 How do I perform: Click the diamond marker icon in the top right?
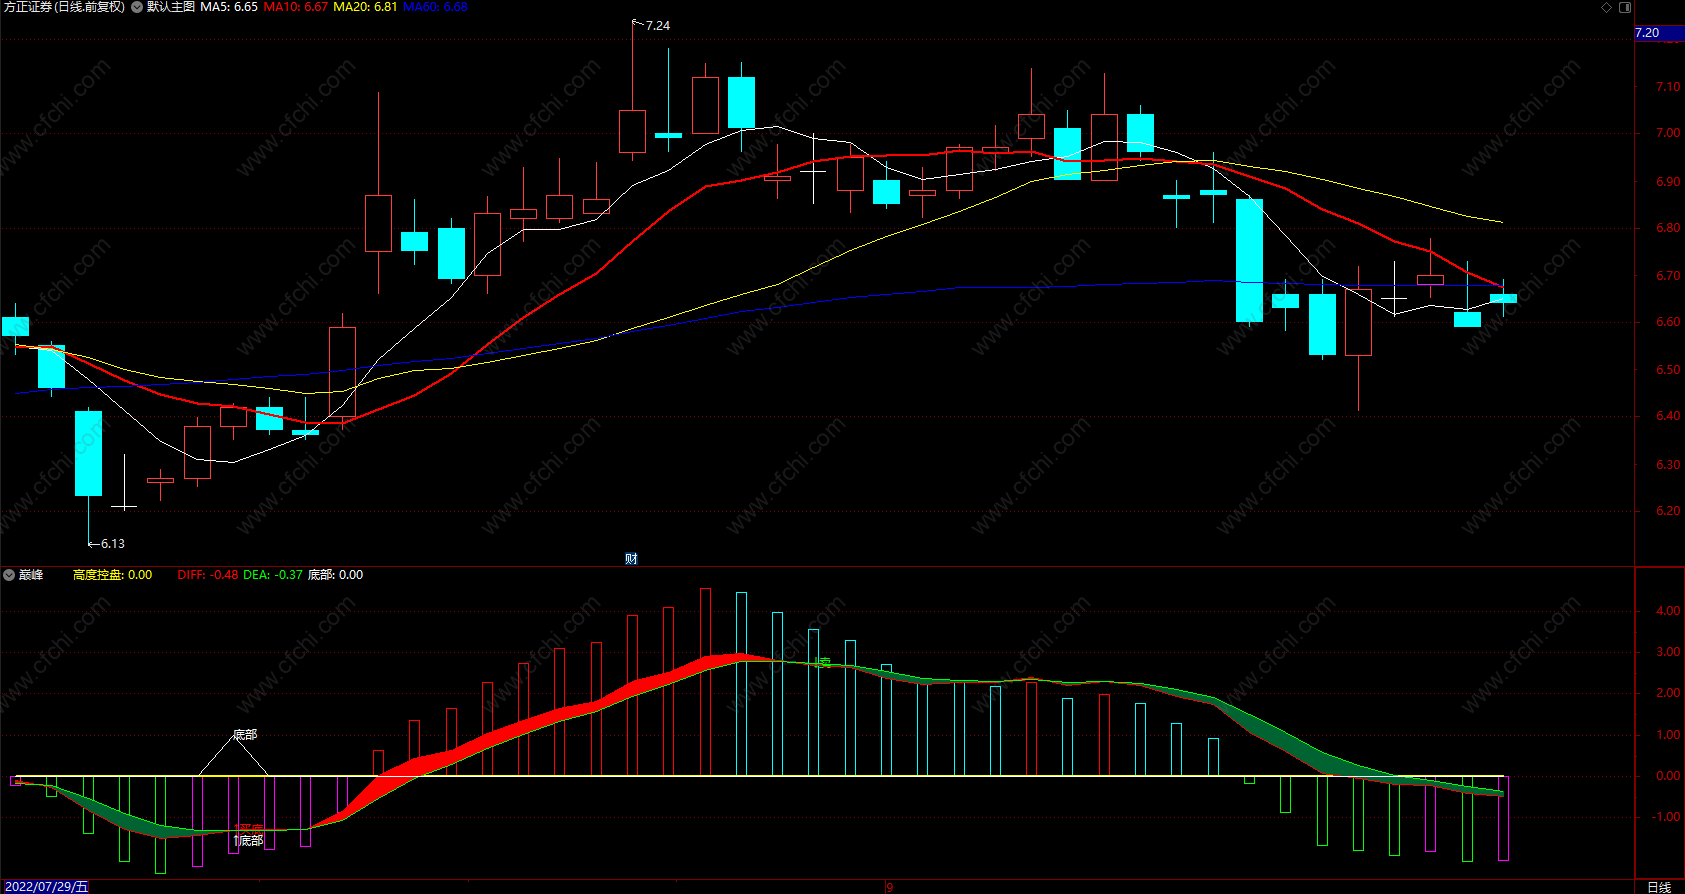tap(1607, 7)
